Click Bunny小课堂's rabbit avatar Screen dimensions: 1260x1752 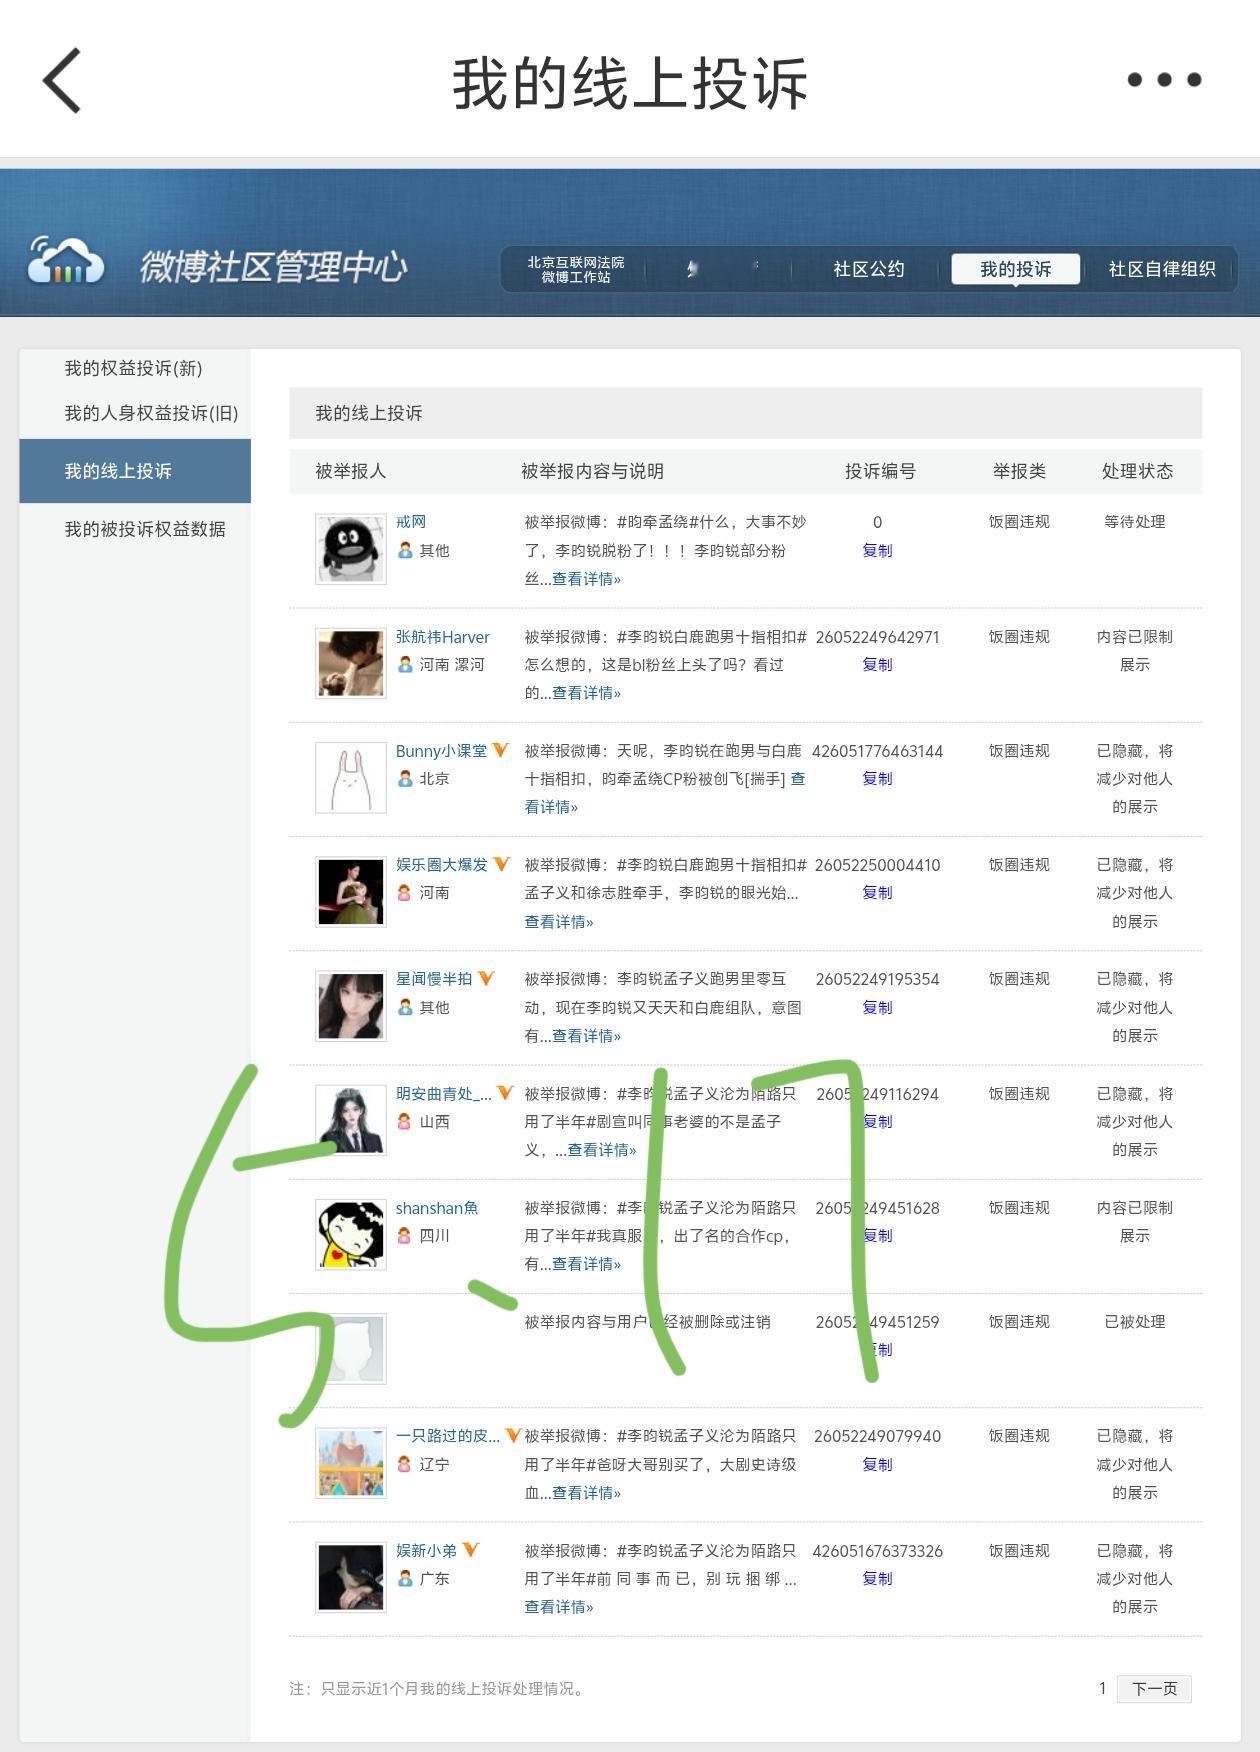pyautogui.click(x=351, y=777)
